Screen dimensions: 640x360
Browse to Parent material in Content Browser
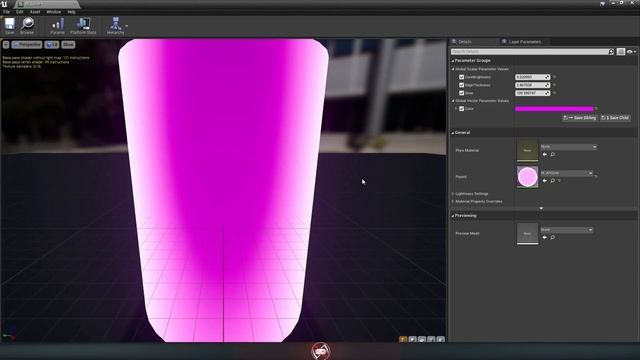553,180
